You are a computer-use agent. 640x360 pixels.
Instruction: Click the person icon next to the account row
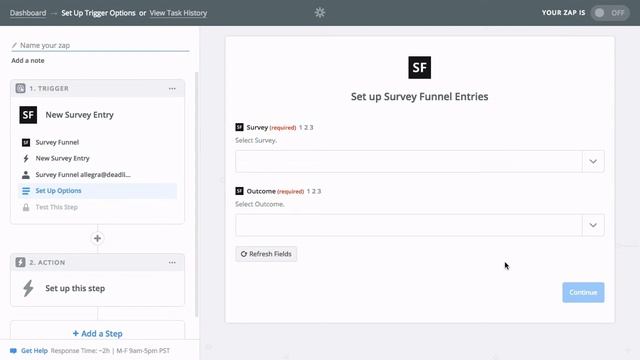tap(26, 175)
